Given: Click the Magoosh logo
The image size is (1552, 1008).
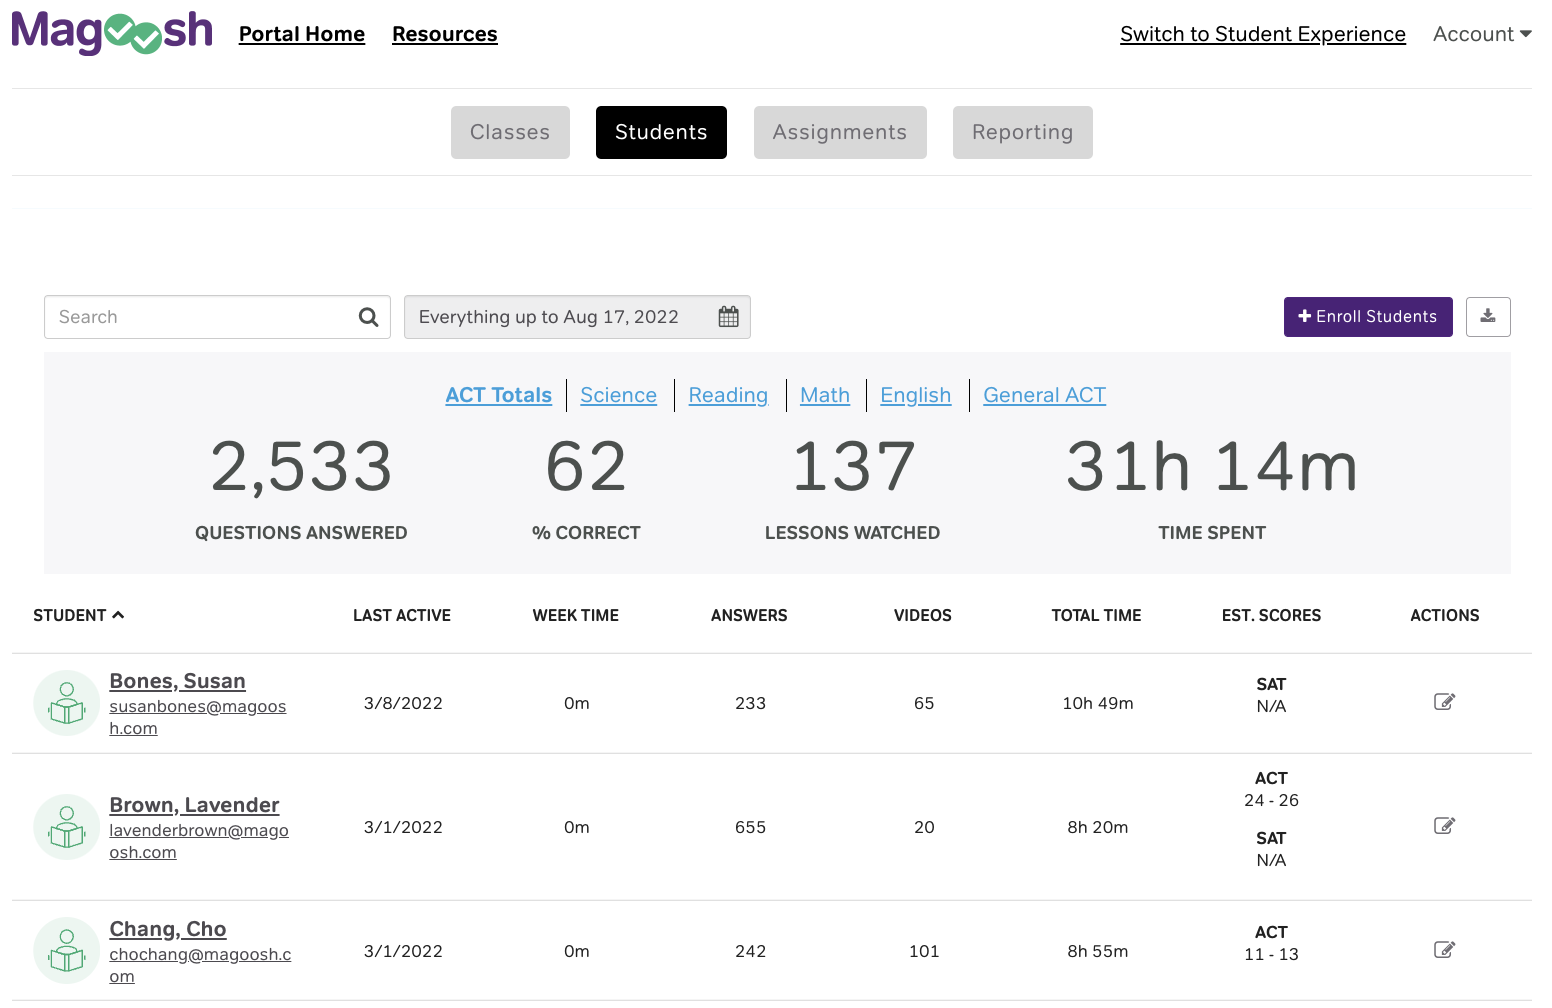Looking at the screenshot, I should [112, 32].
